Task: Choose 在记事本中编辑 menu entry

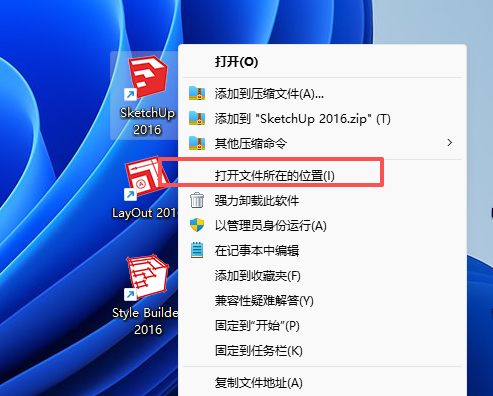Action: (322, 250)
